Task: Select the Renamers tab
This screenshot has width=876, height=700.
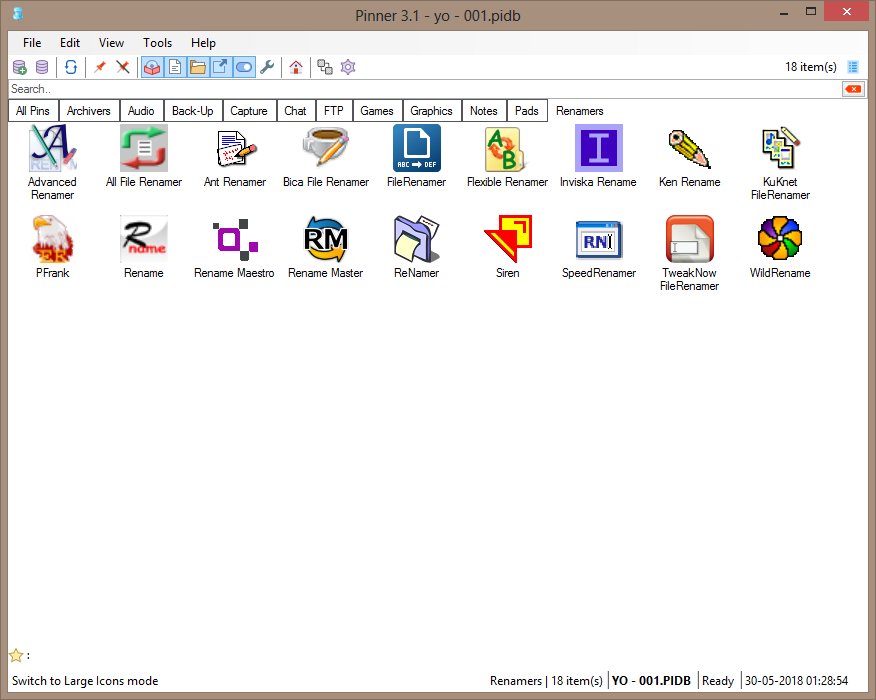Action: (x=580, y=111)
